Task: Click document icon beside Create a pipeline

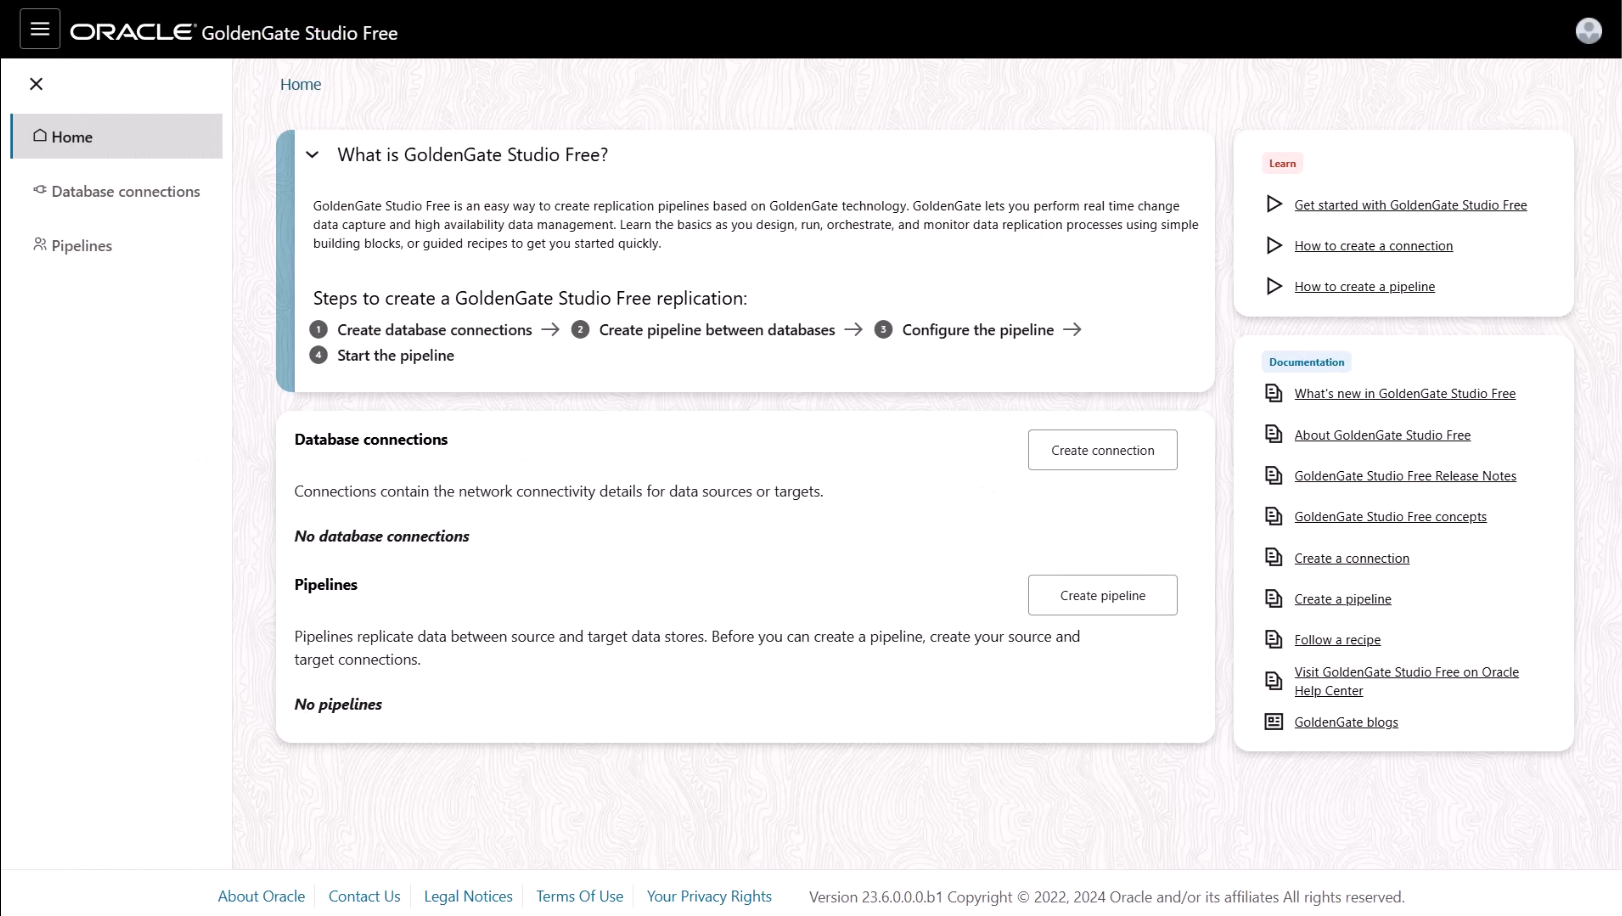Action: (x=1274, y=598)
